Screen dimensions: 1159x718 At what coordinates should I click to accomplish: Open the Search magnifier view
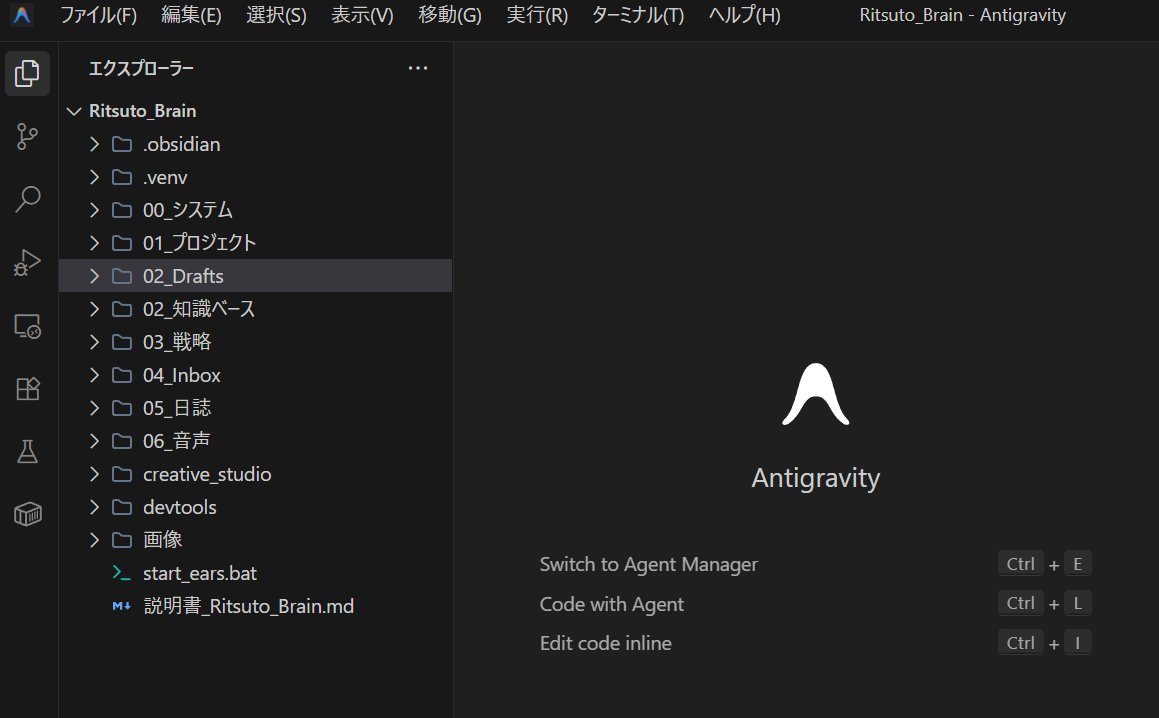click(27, 199)
